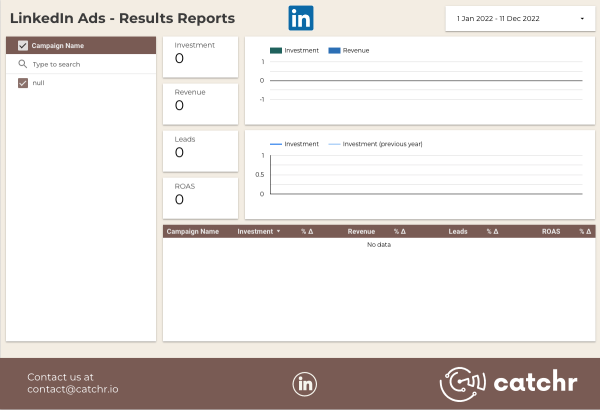600x410 pixels.
Task: Click the catchr logo in footer
Action: point(509,384)
